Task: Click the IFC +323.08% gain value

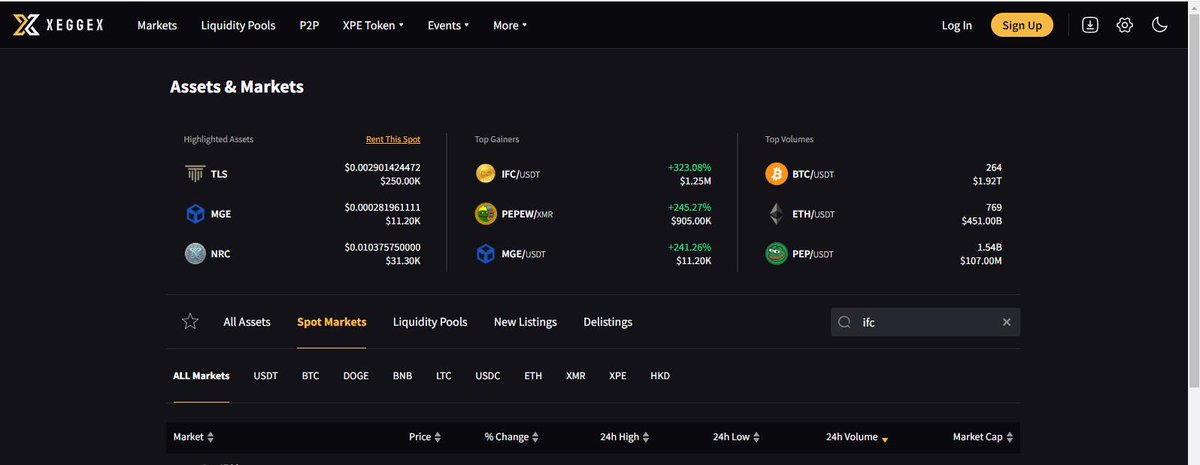Action: 689,167
